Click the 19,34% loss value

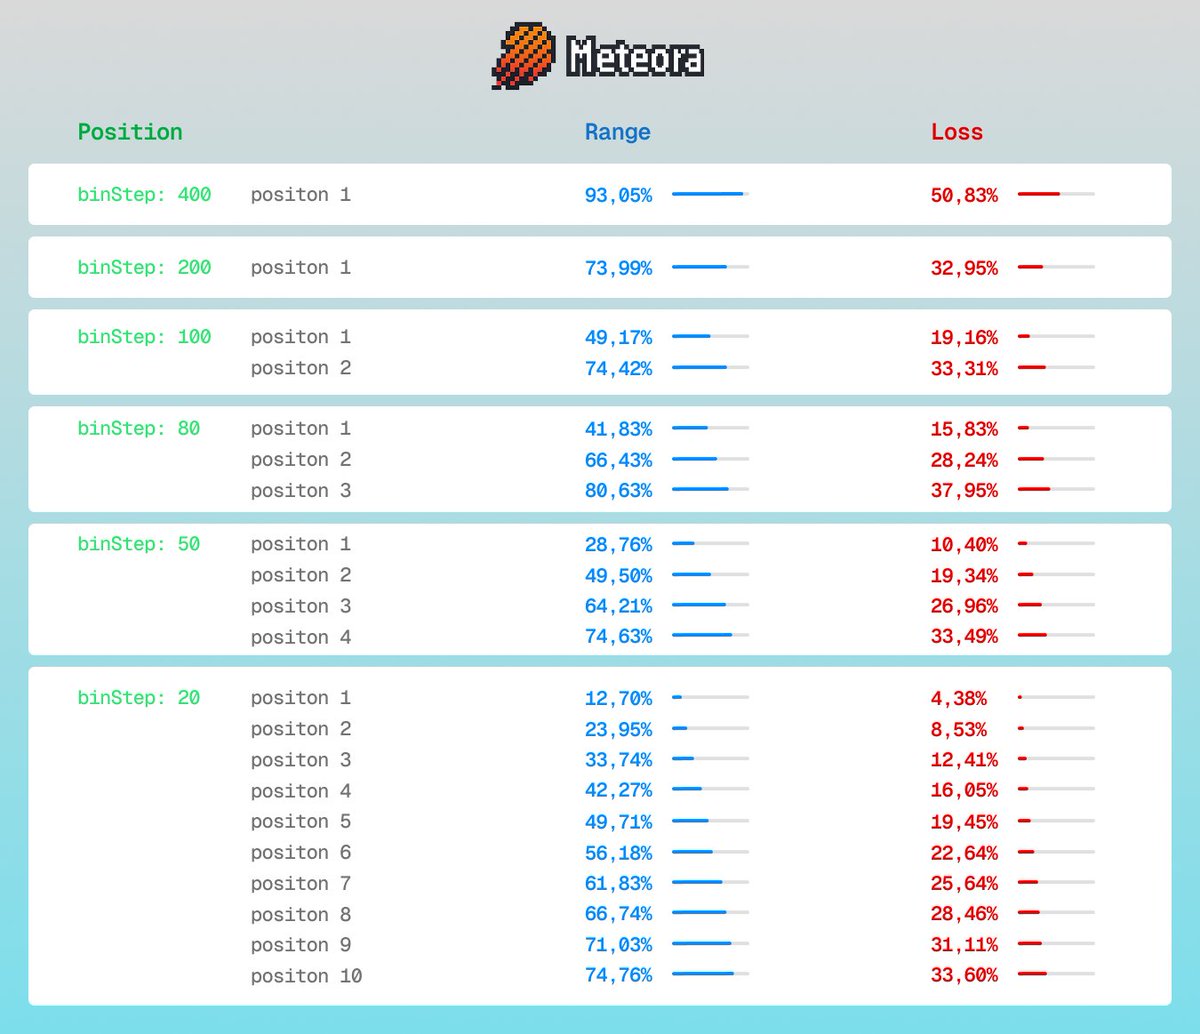[964, 576]
